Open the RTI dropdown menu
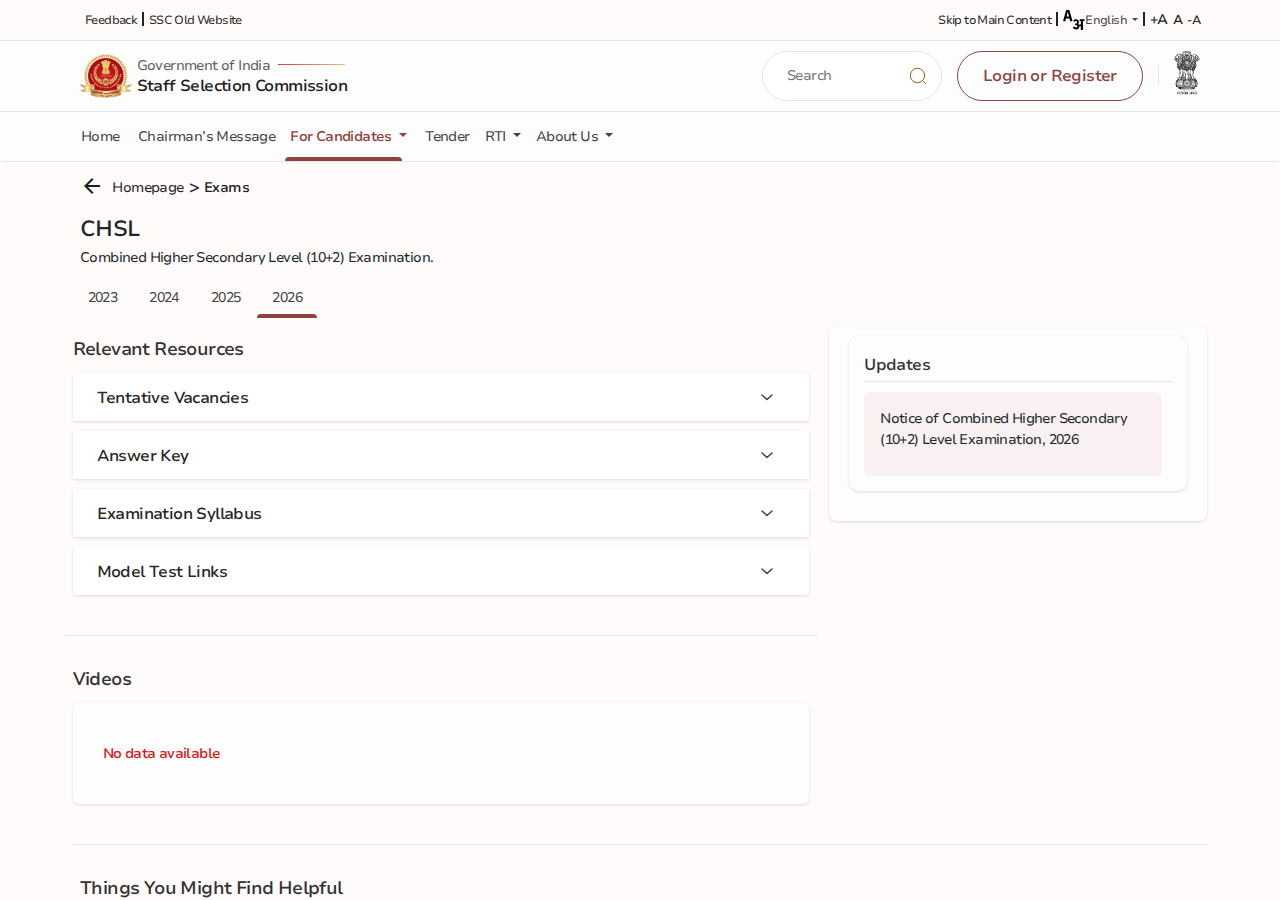 tap(503, 136)
